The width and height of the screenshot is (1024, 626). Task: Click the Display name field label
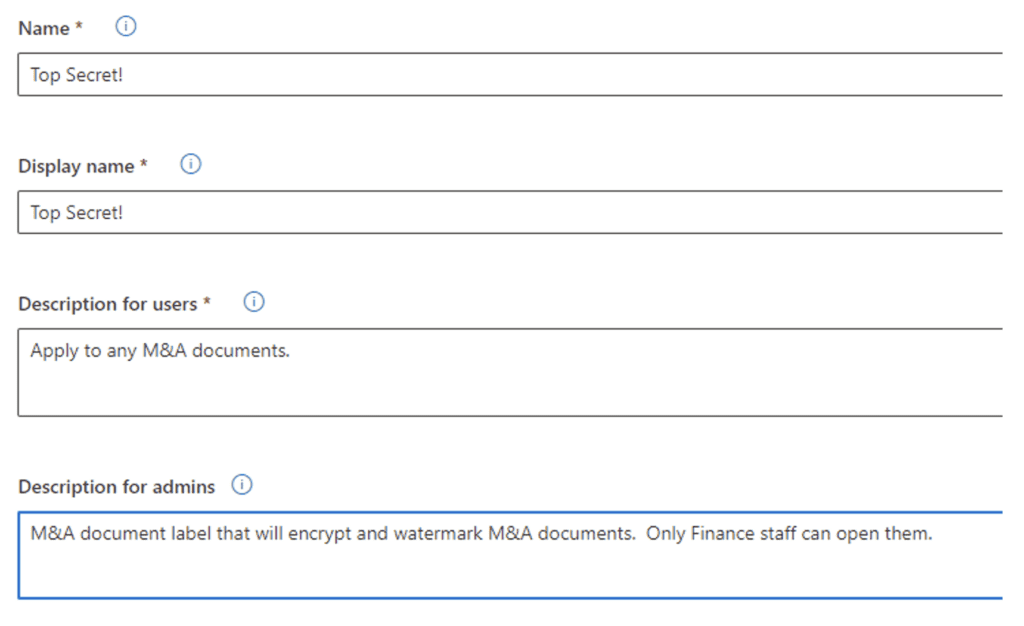[76, 166]
